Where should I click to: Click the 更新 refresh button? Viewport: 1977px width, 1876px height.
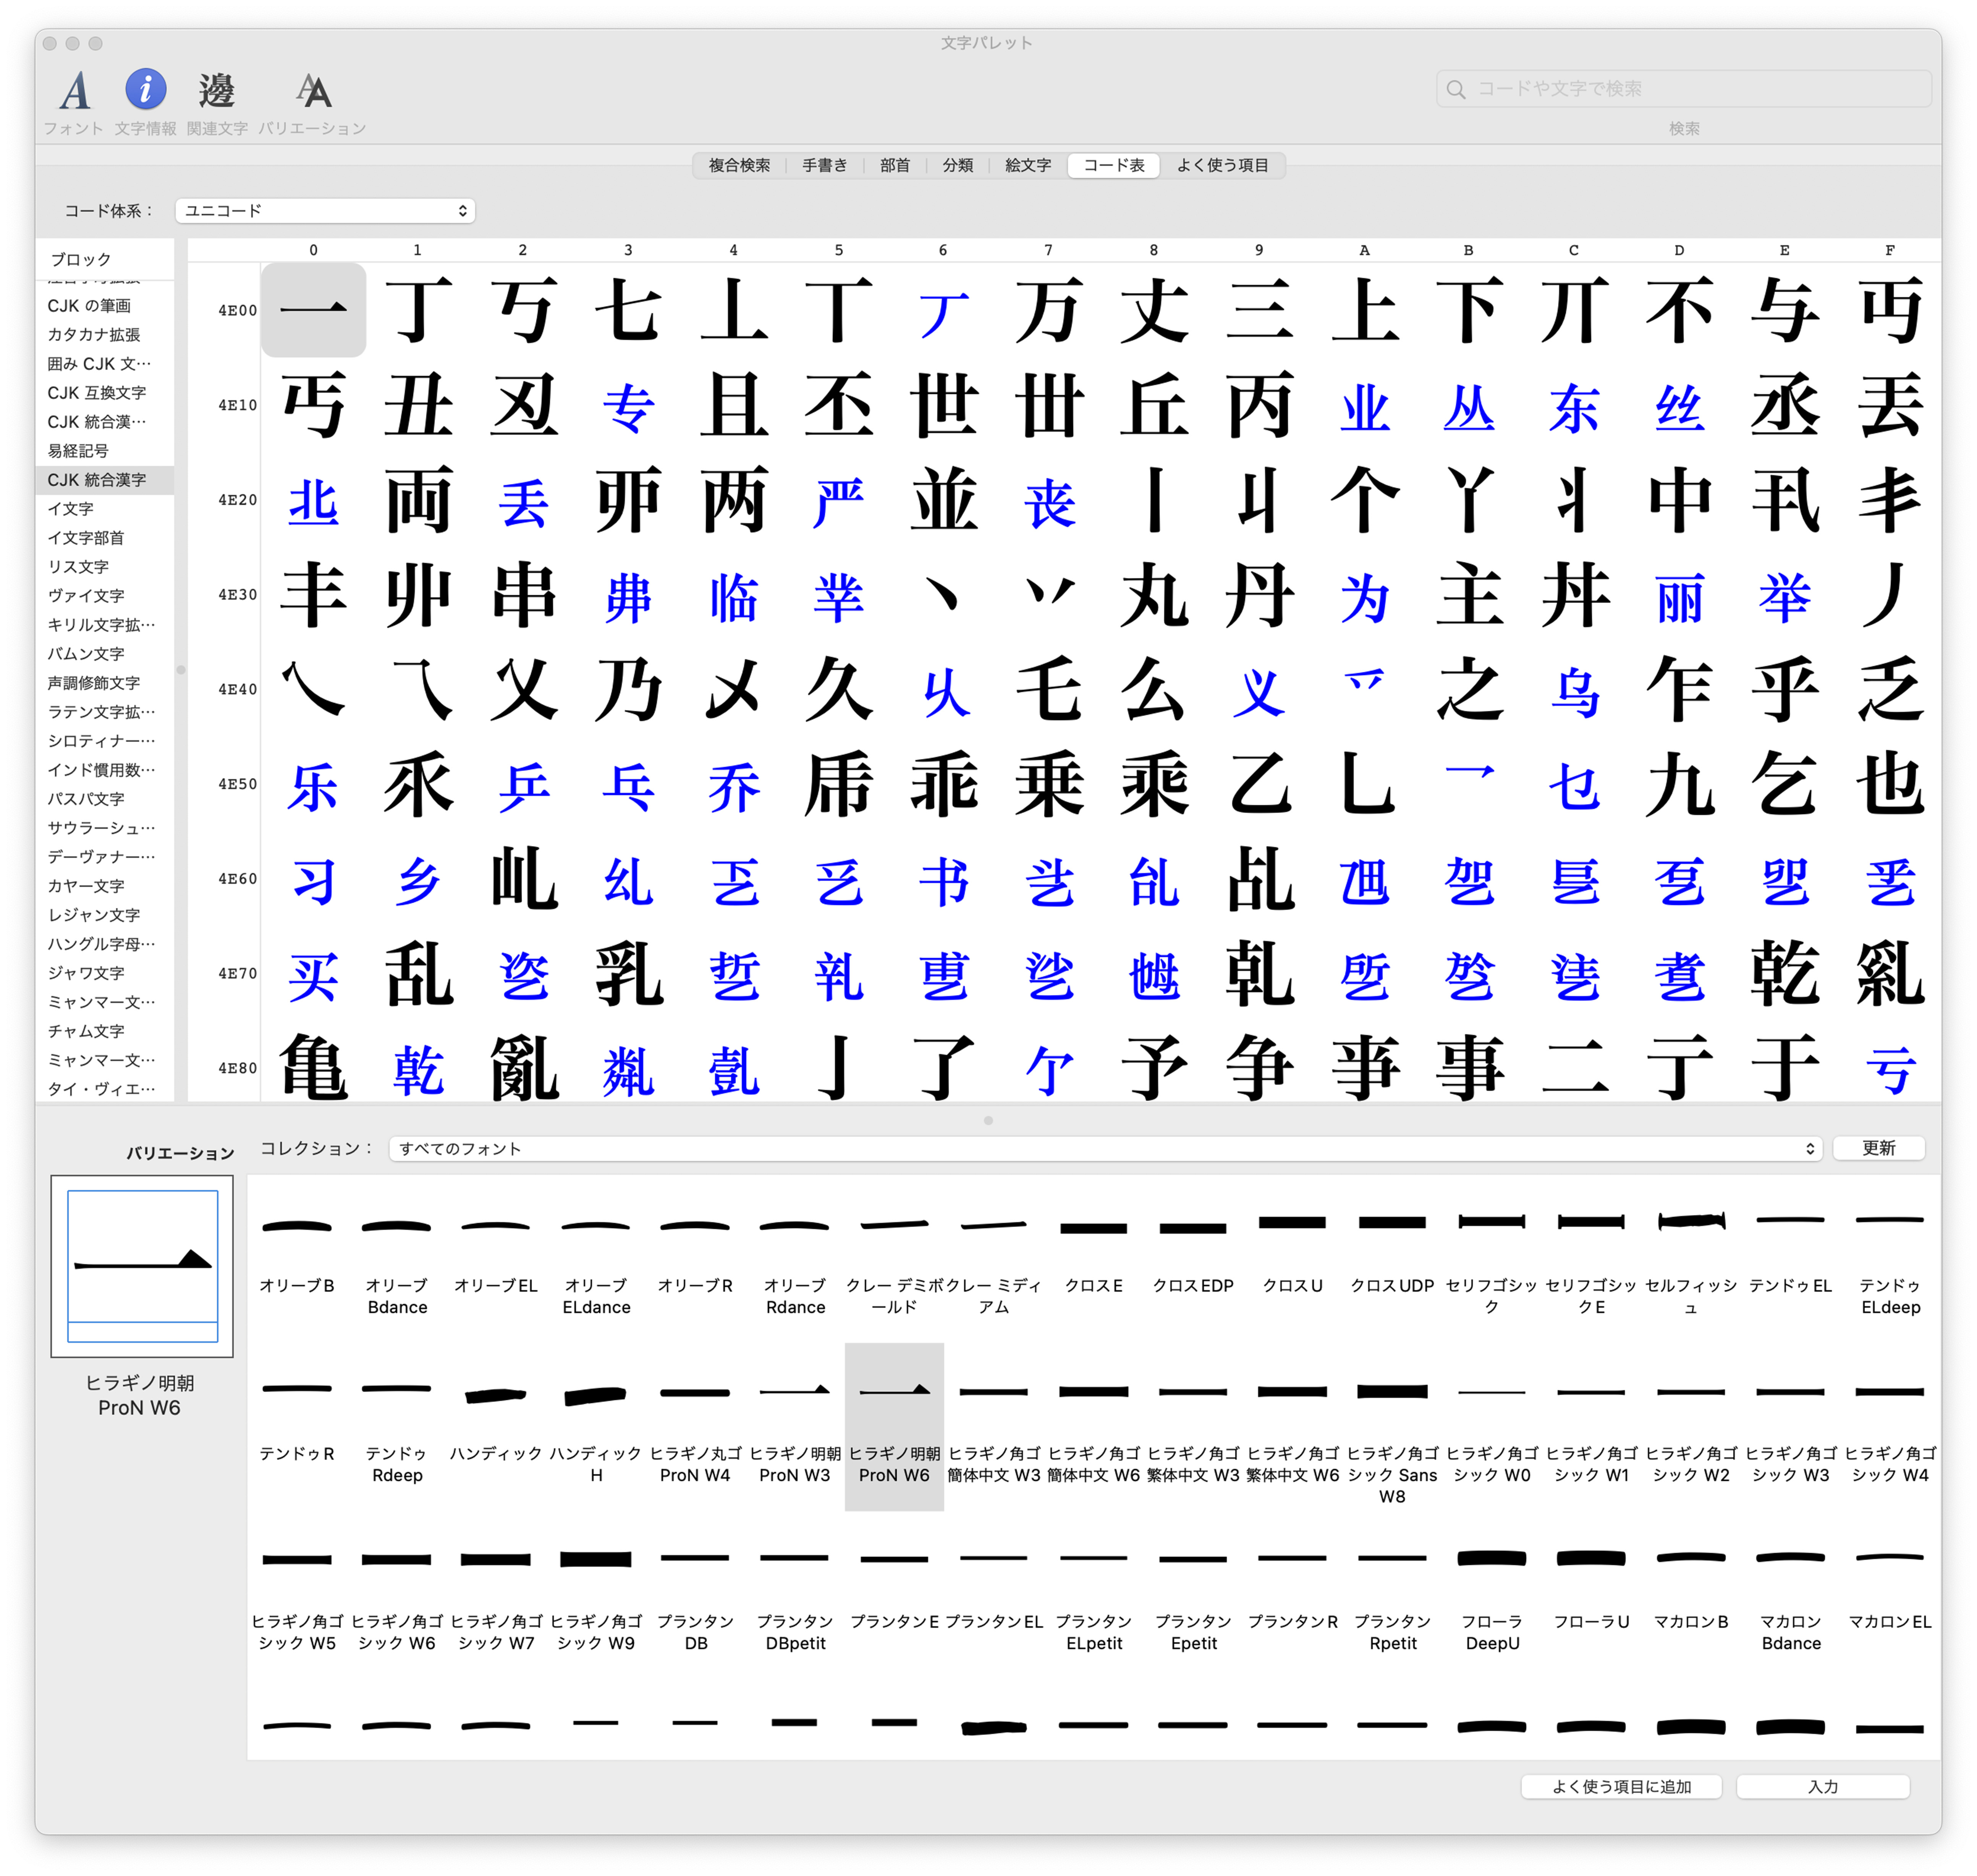(1878, 1148)
